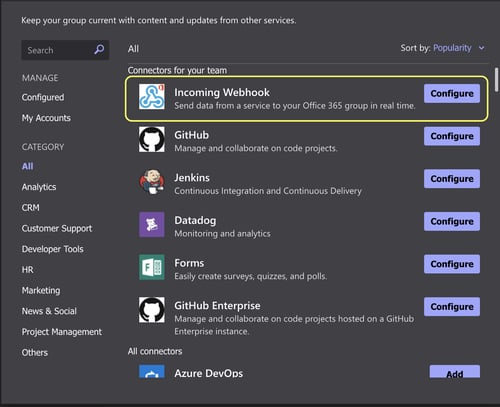Select the Customer Support category
Viewport: 500px width, 407px height.
coord(57,228)
